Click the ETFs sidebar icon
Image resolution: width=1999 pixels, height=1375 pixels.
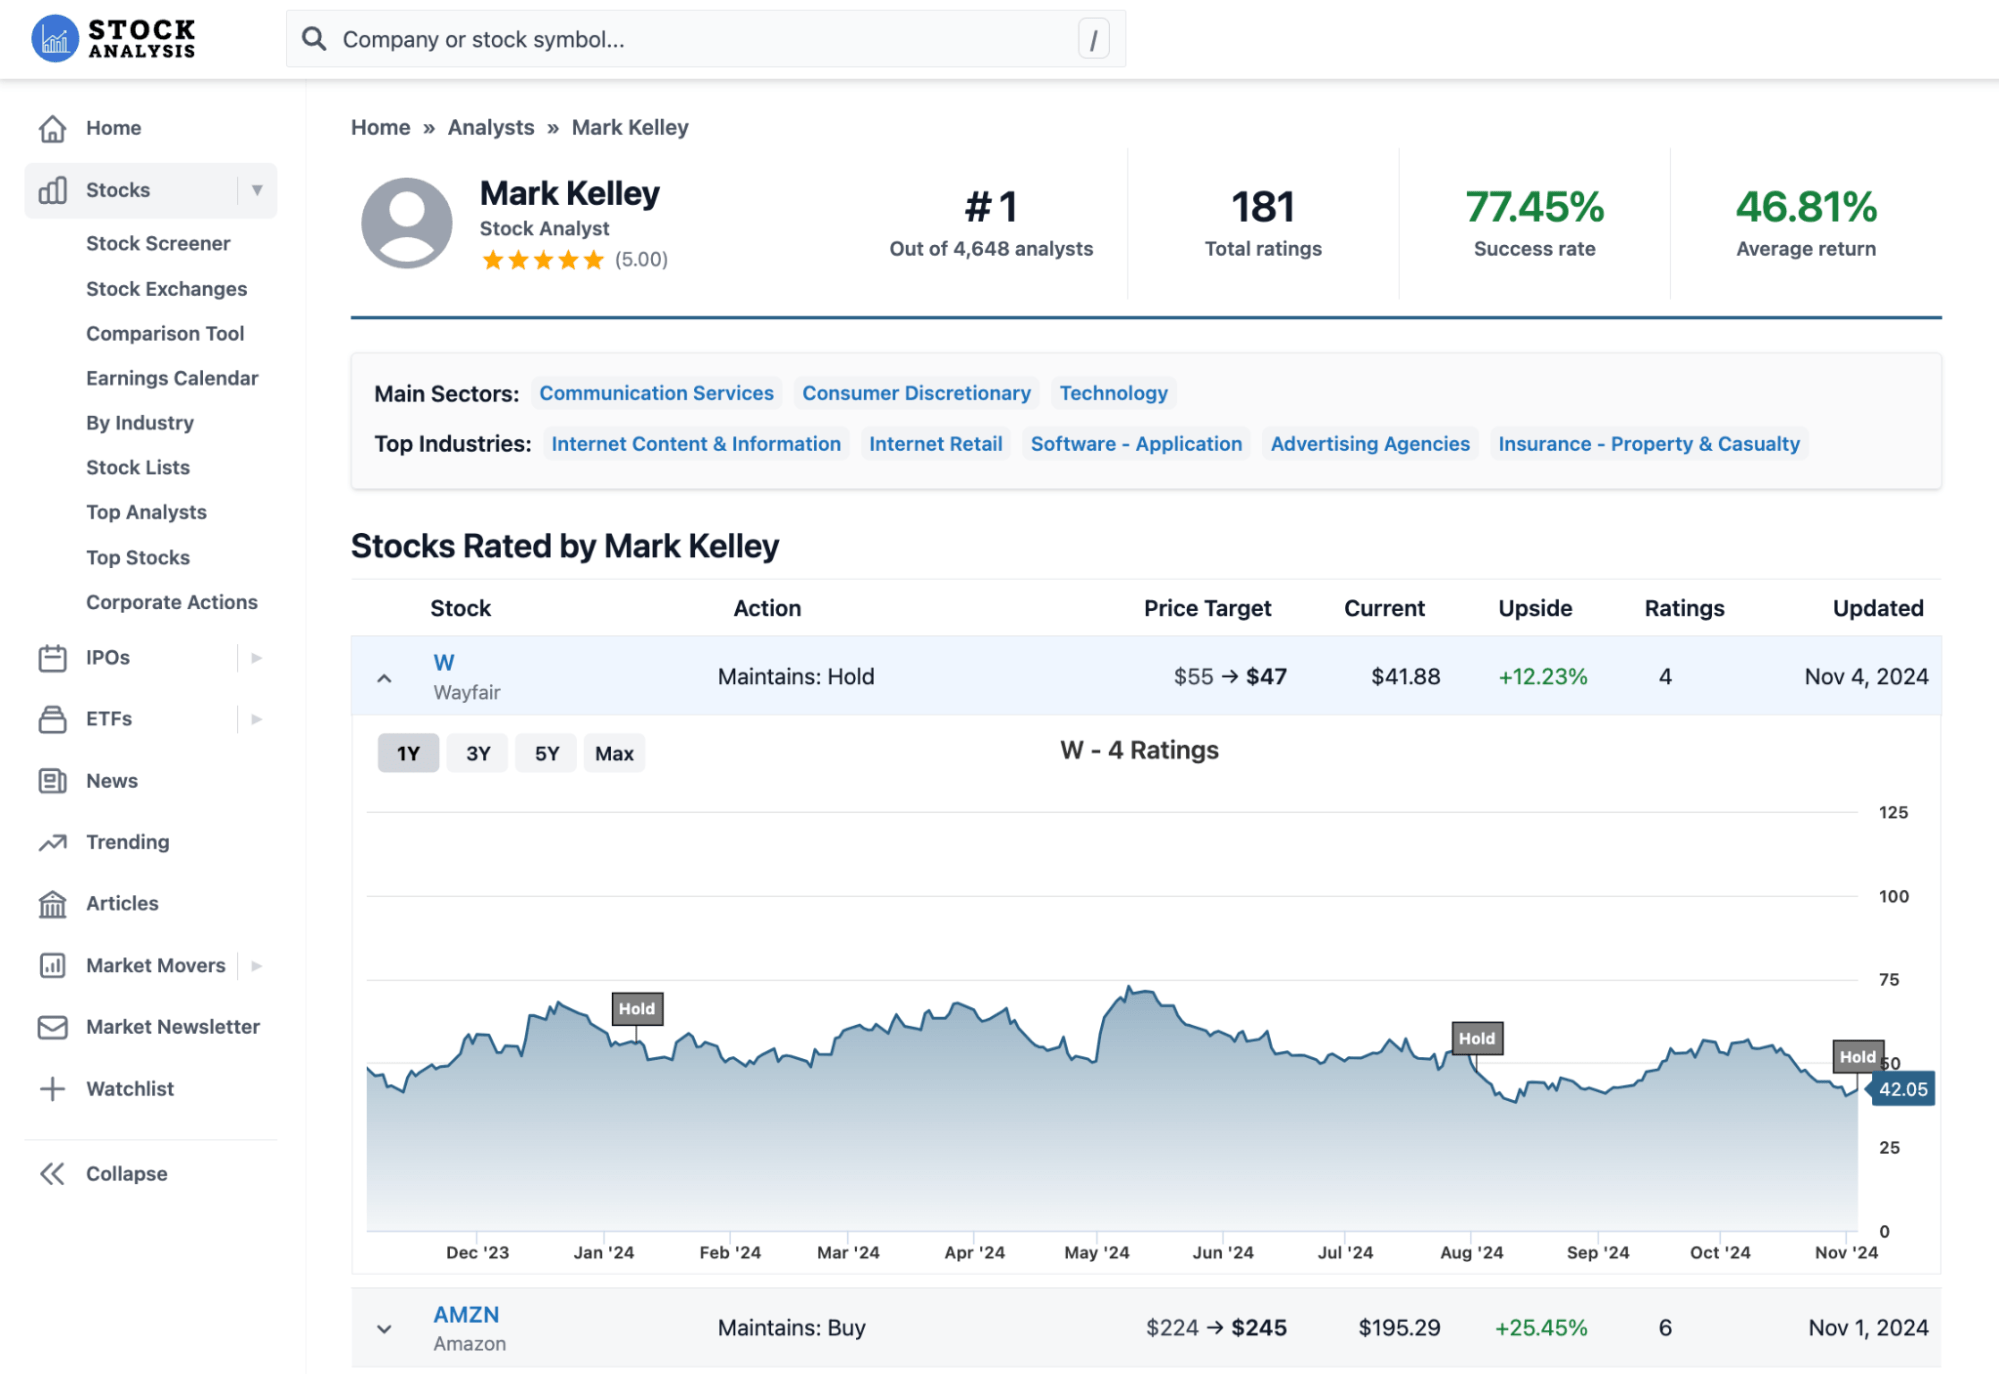click(52, 719)
